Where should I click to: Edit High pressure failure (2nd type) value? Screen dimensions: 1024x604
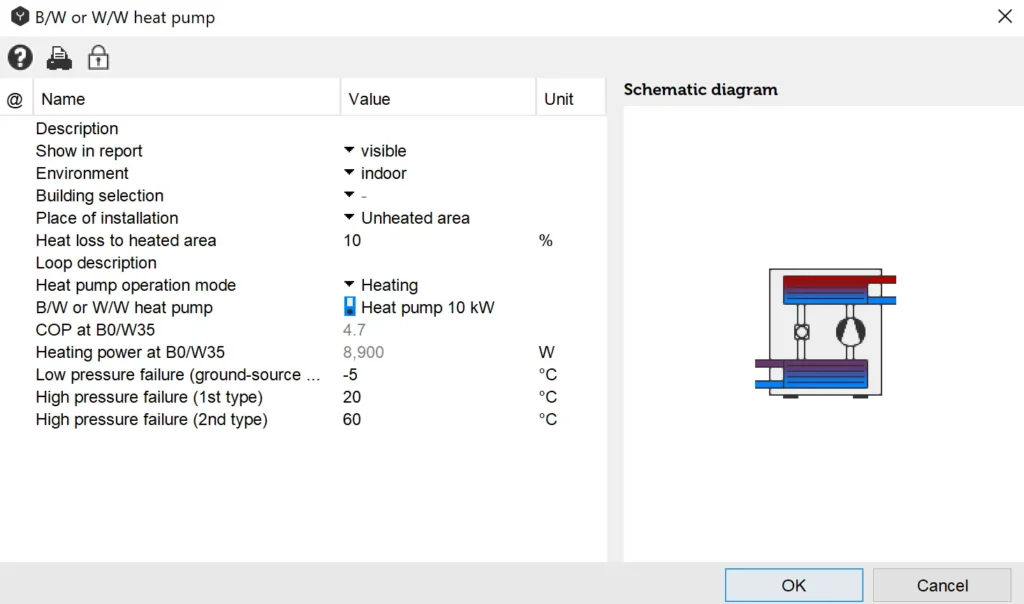point(352,420)
